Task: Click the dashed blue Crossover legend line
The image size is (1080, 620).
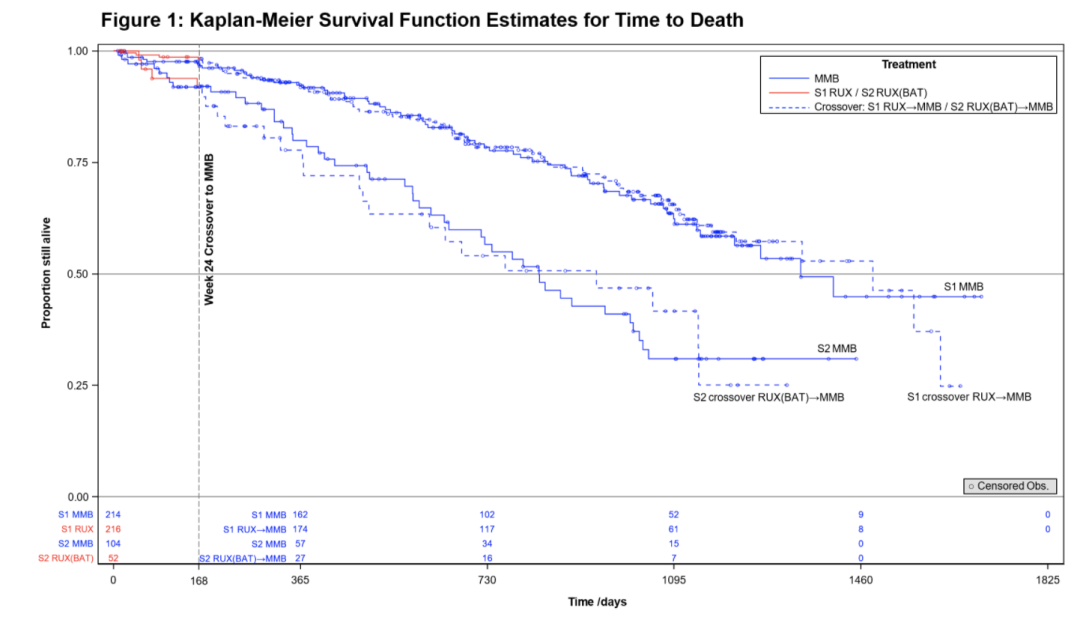Action: tap(790, 106)
